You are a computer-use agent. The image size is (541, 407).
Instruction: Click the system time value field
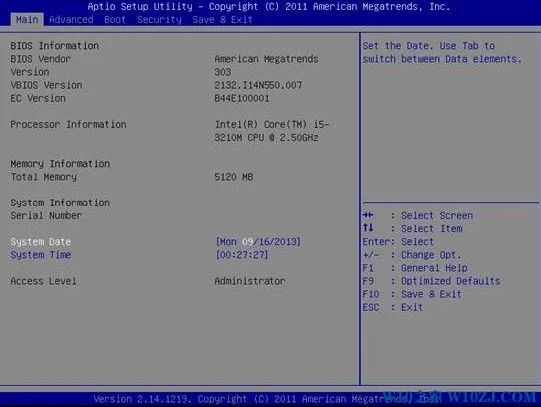[x=242, y=255]
